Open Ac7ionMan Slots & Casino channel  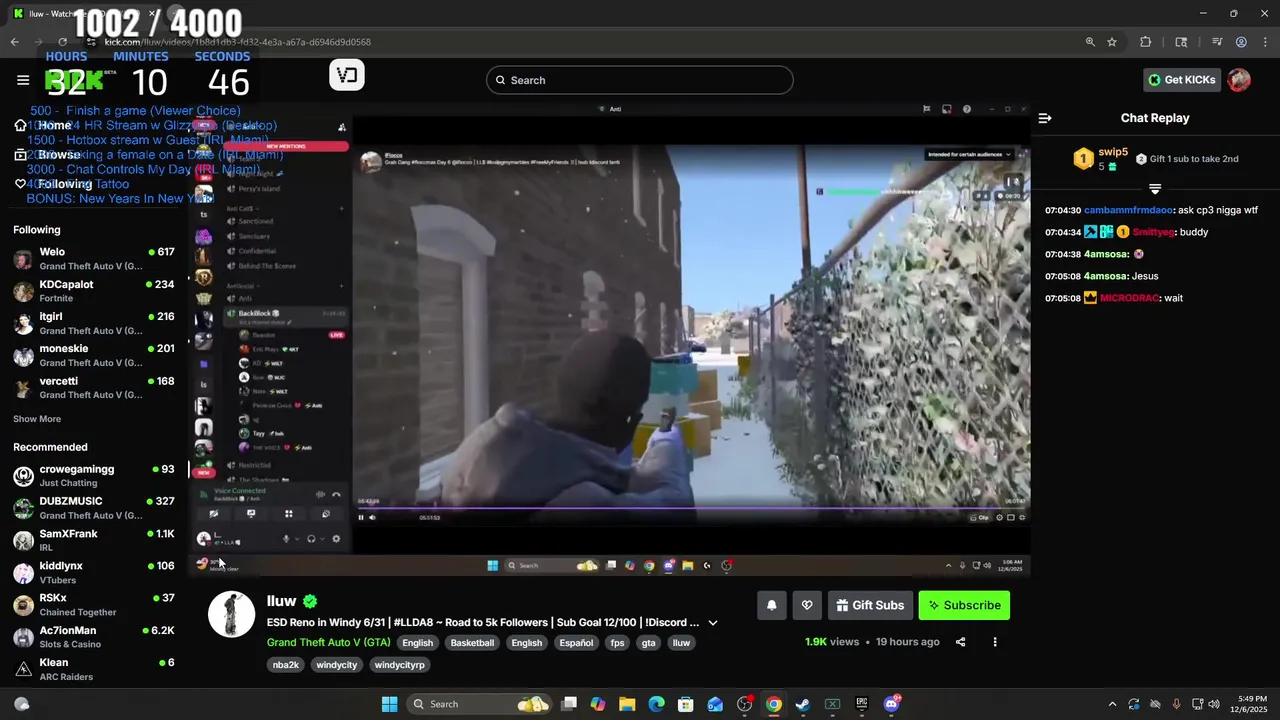96,637
